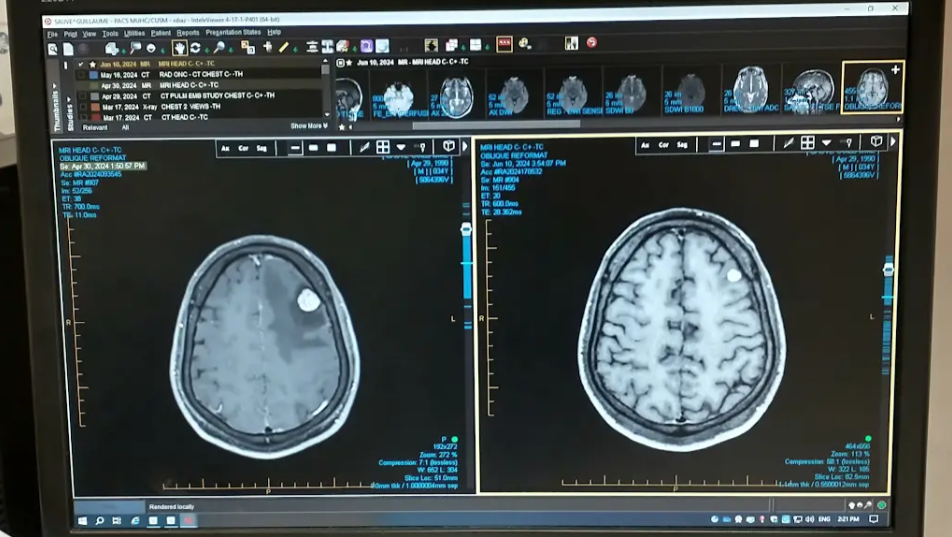The width and height of the screenshot is (952, 537).
Task: Open the Presentation States menu
Action: pos(232,32)
